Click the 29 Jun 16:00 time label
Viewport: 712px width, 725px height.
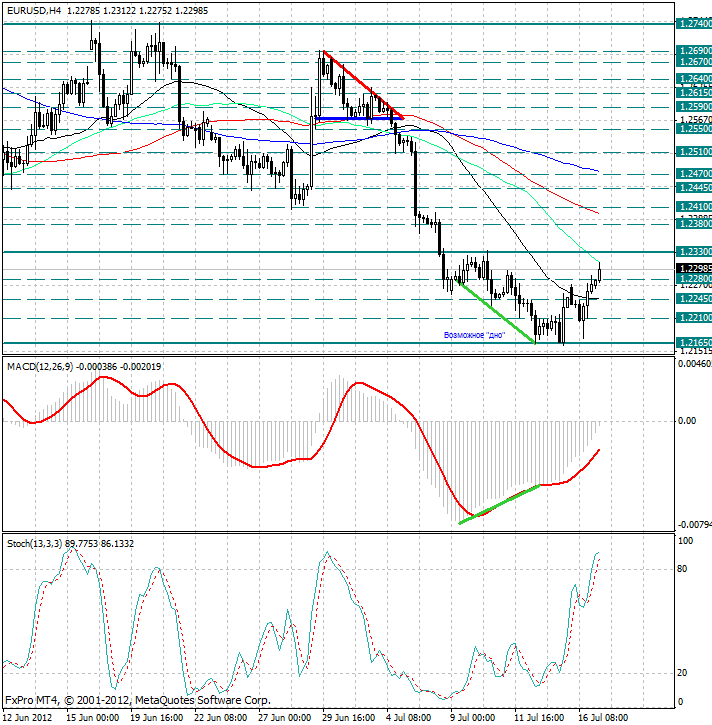point(349,718)
